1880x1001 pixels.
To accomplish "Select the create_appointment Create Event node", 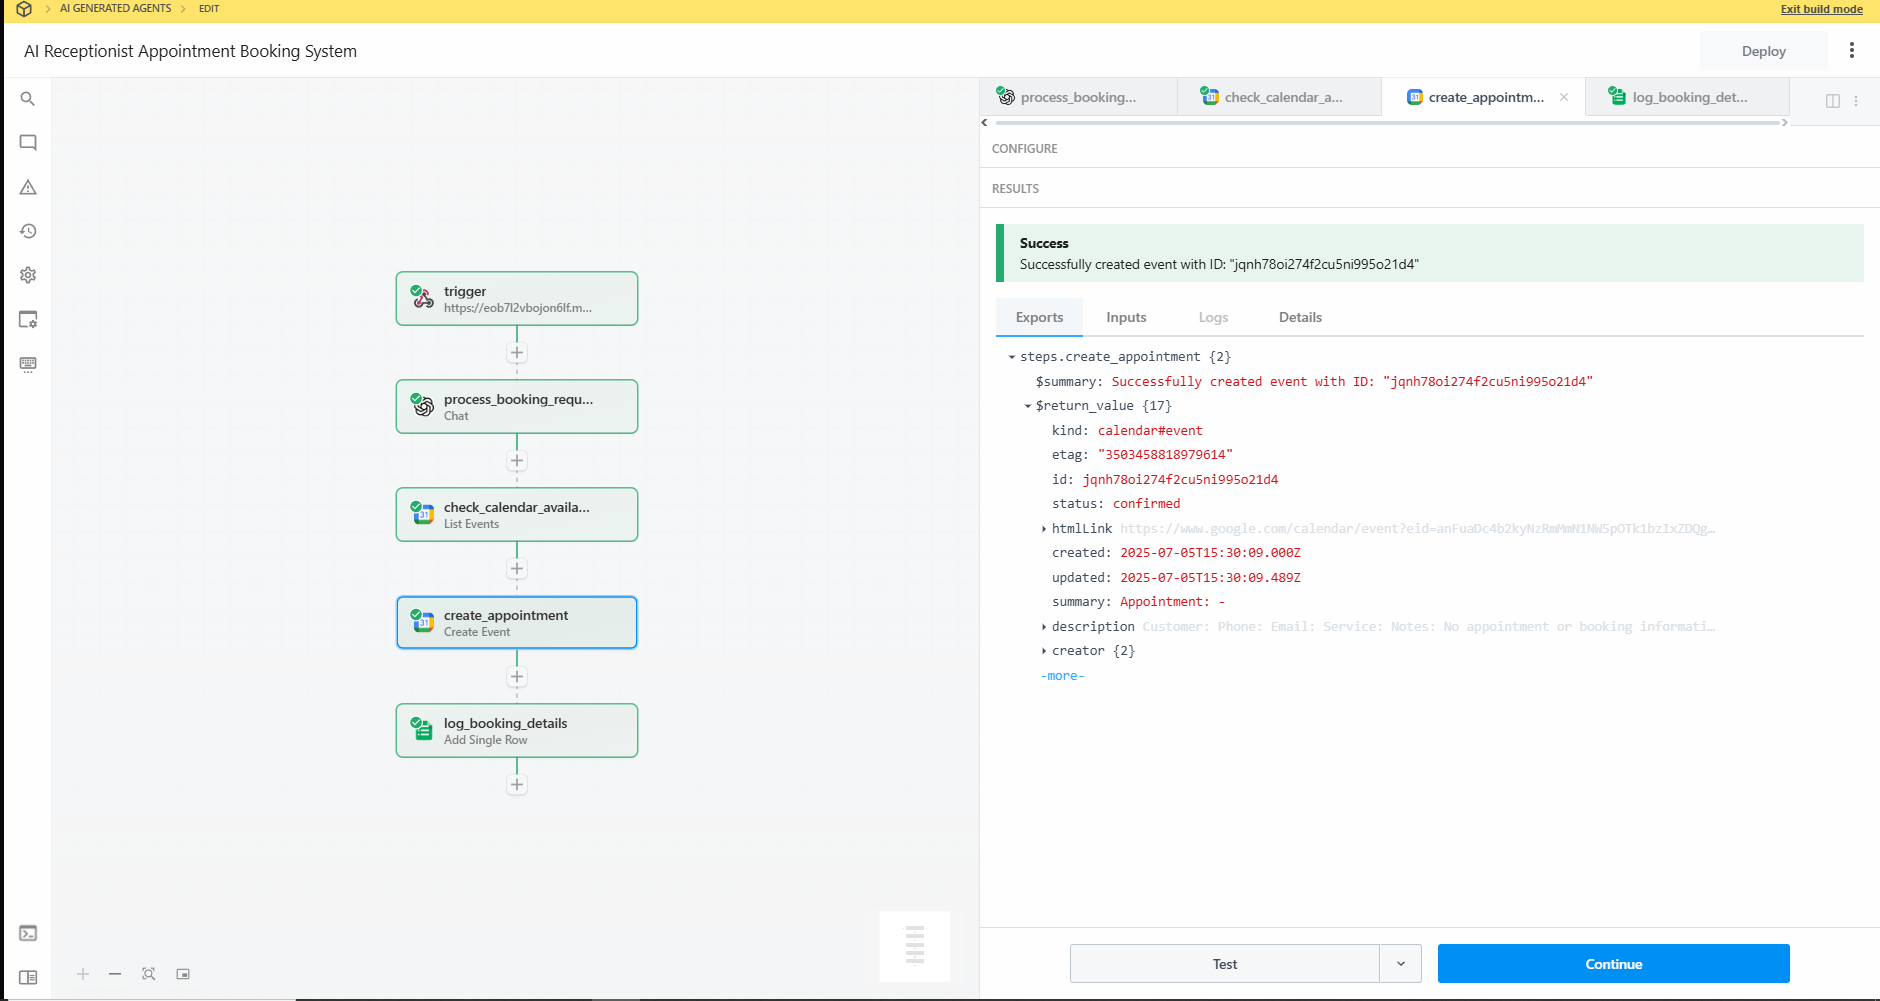I will point(517,622).
